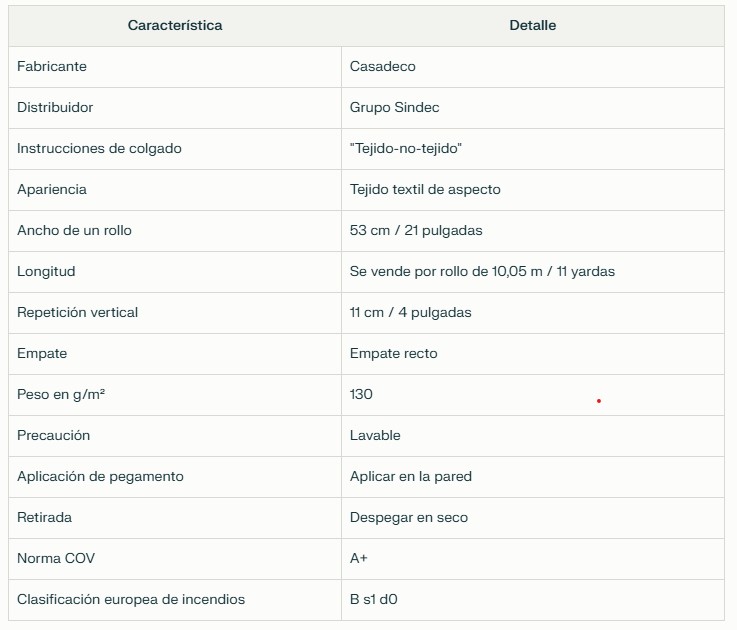737x630 pixels.
Task: Select the Fabricante row label
Action: click(52, 66)
